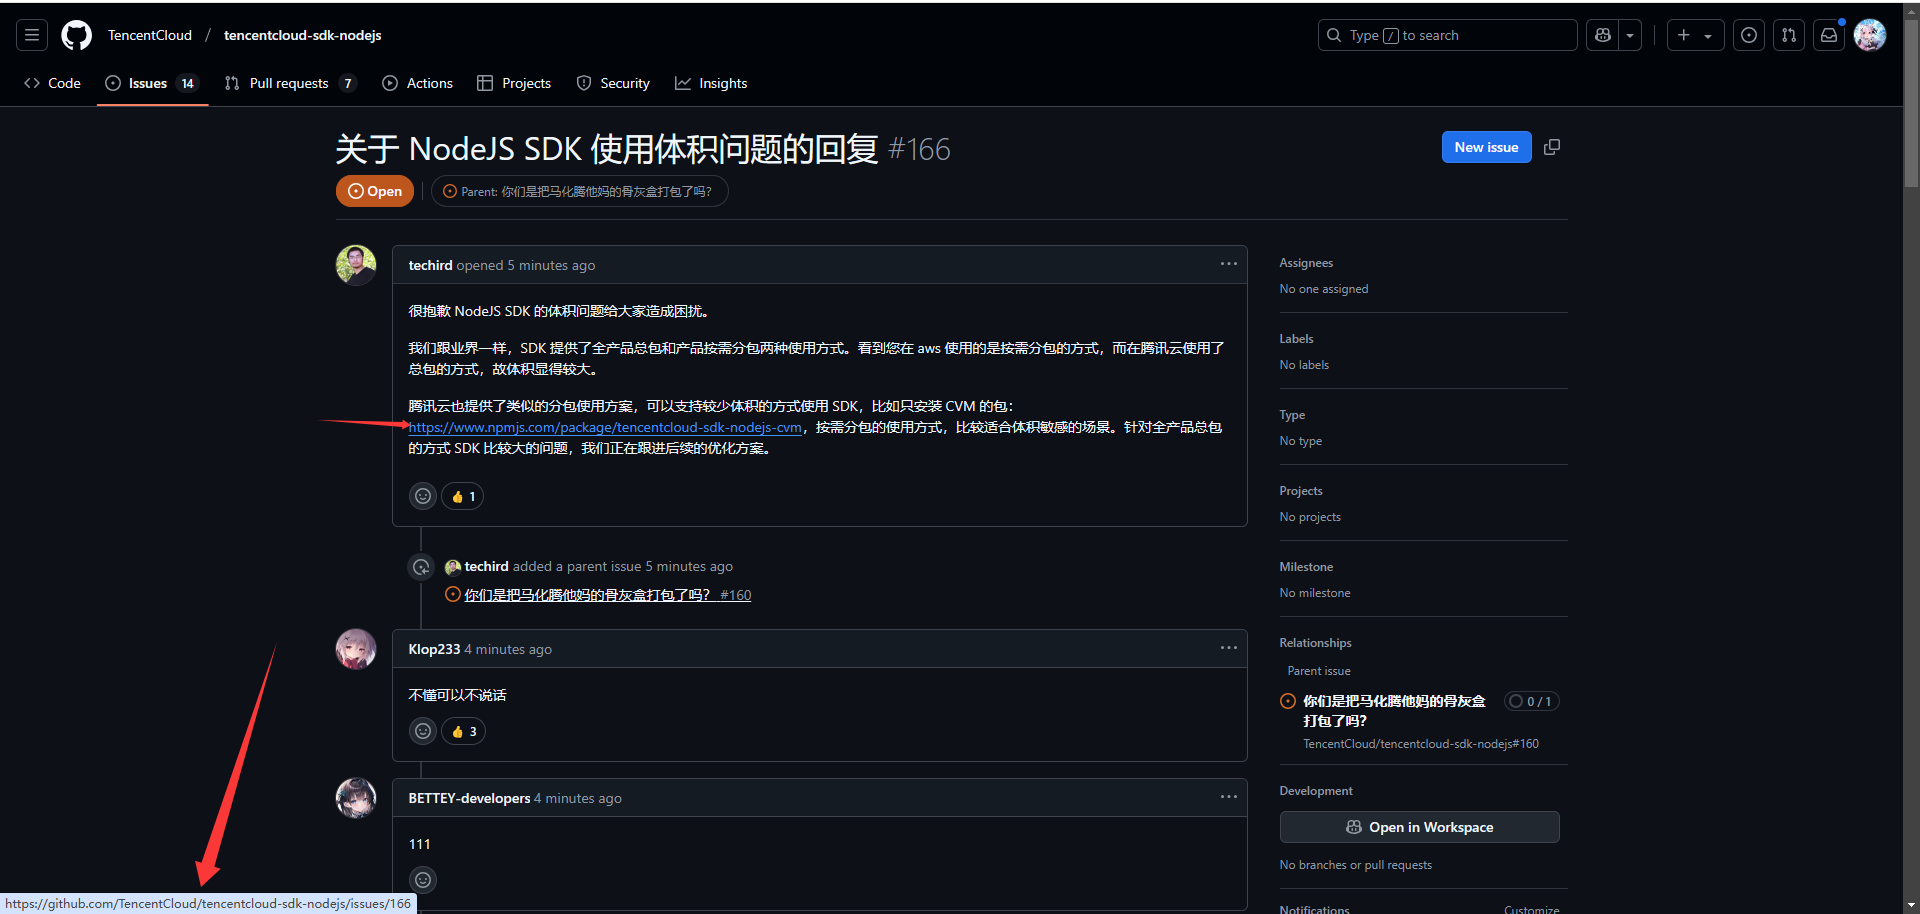Open the user profile avatar menu
The height and width of the screenshot is (914, 1920).
click(1869, 35)
